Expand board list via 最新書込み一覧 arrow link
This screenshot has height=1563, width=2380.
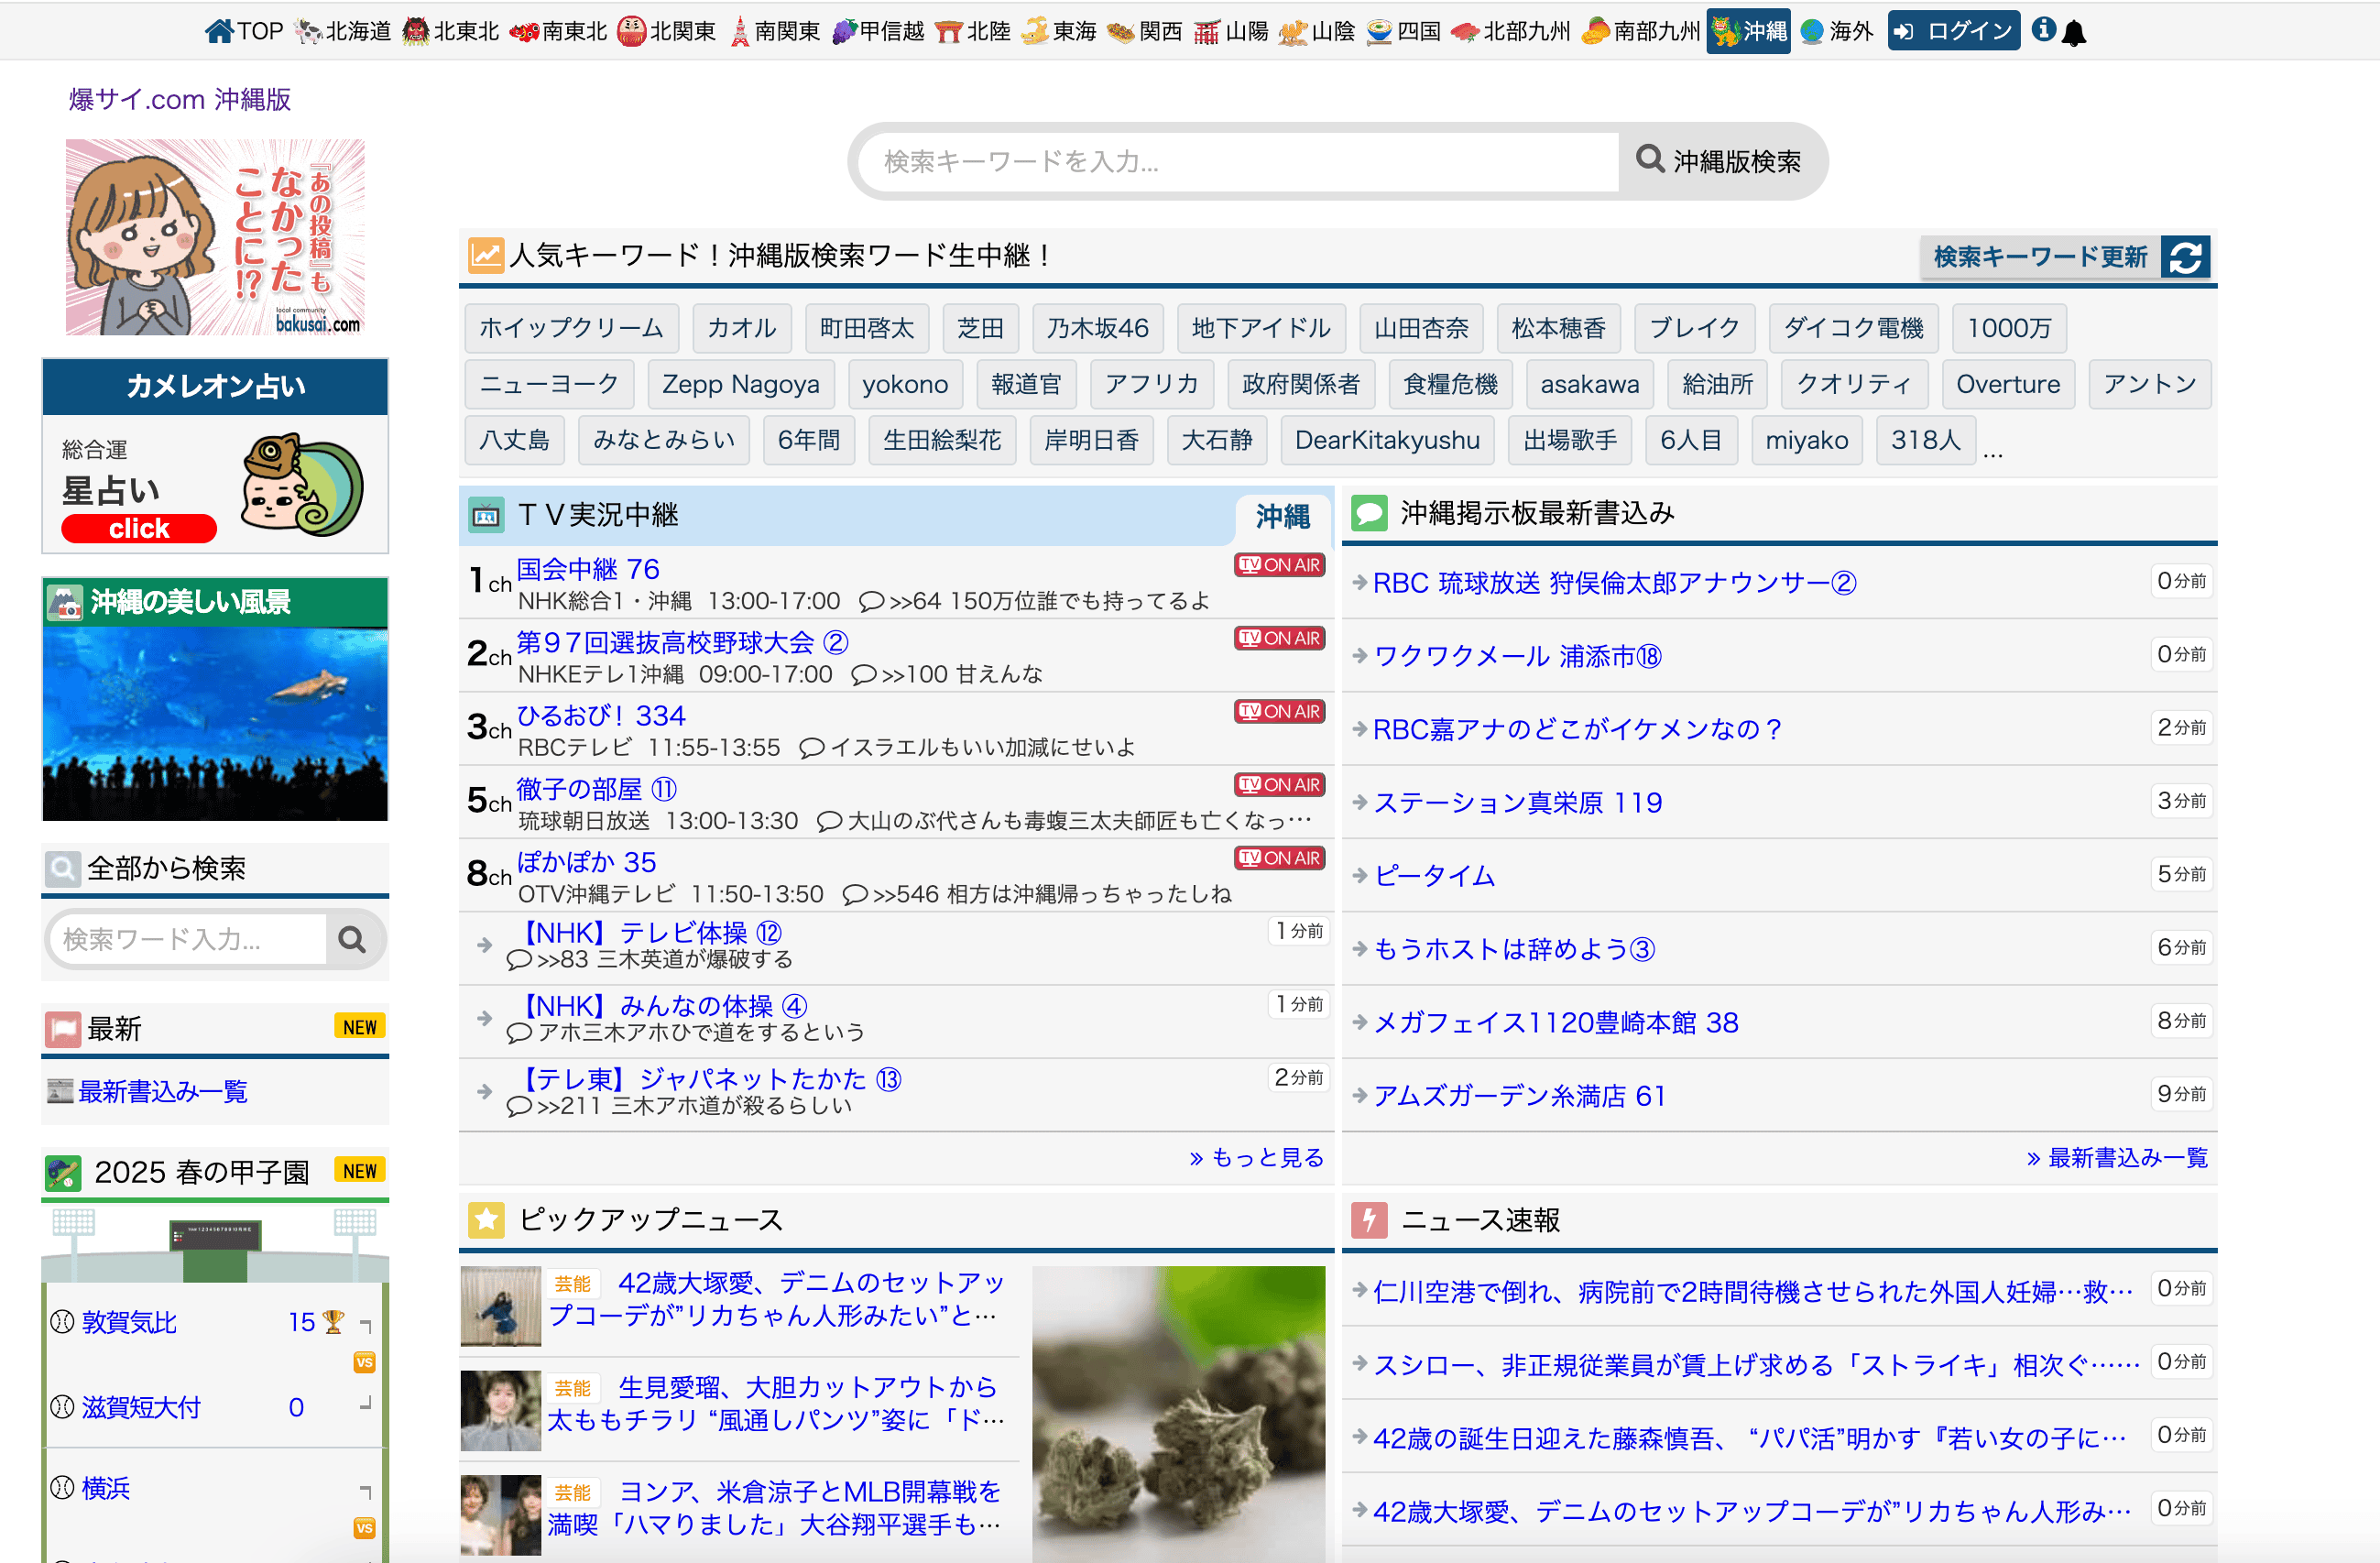click(2116, 1157)
